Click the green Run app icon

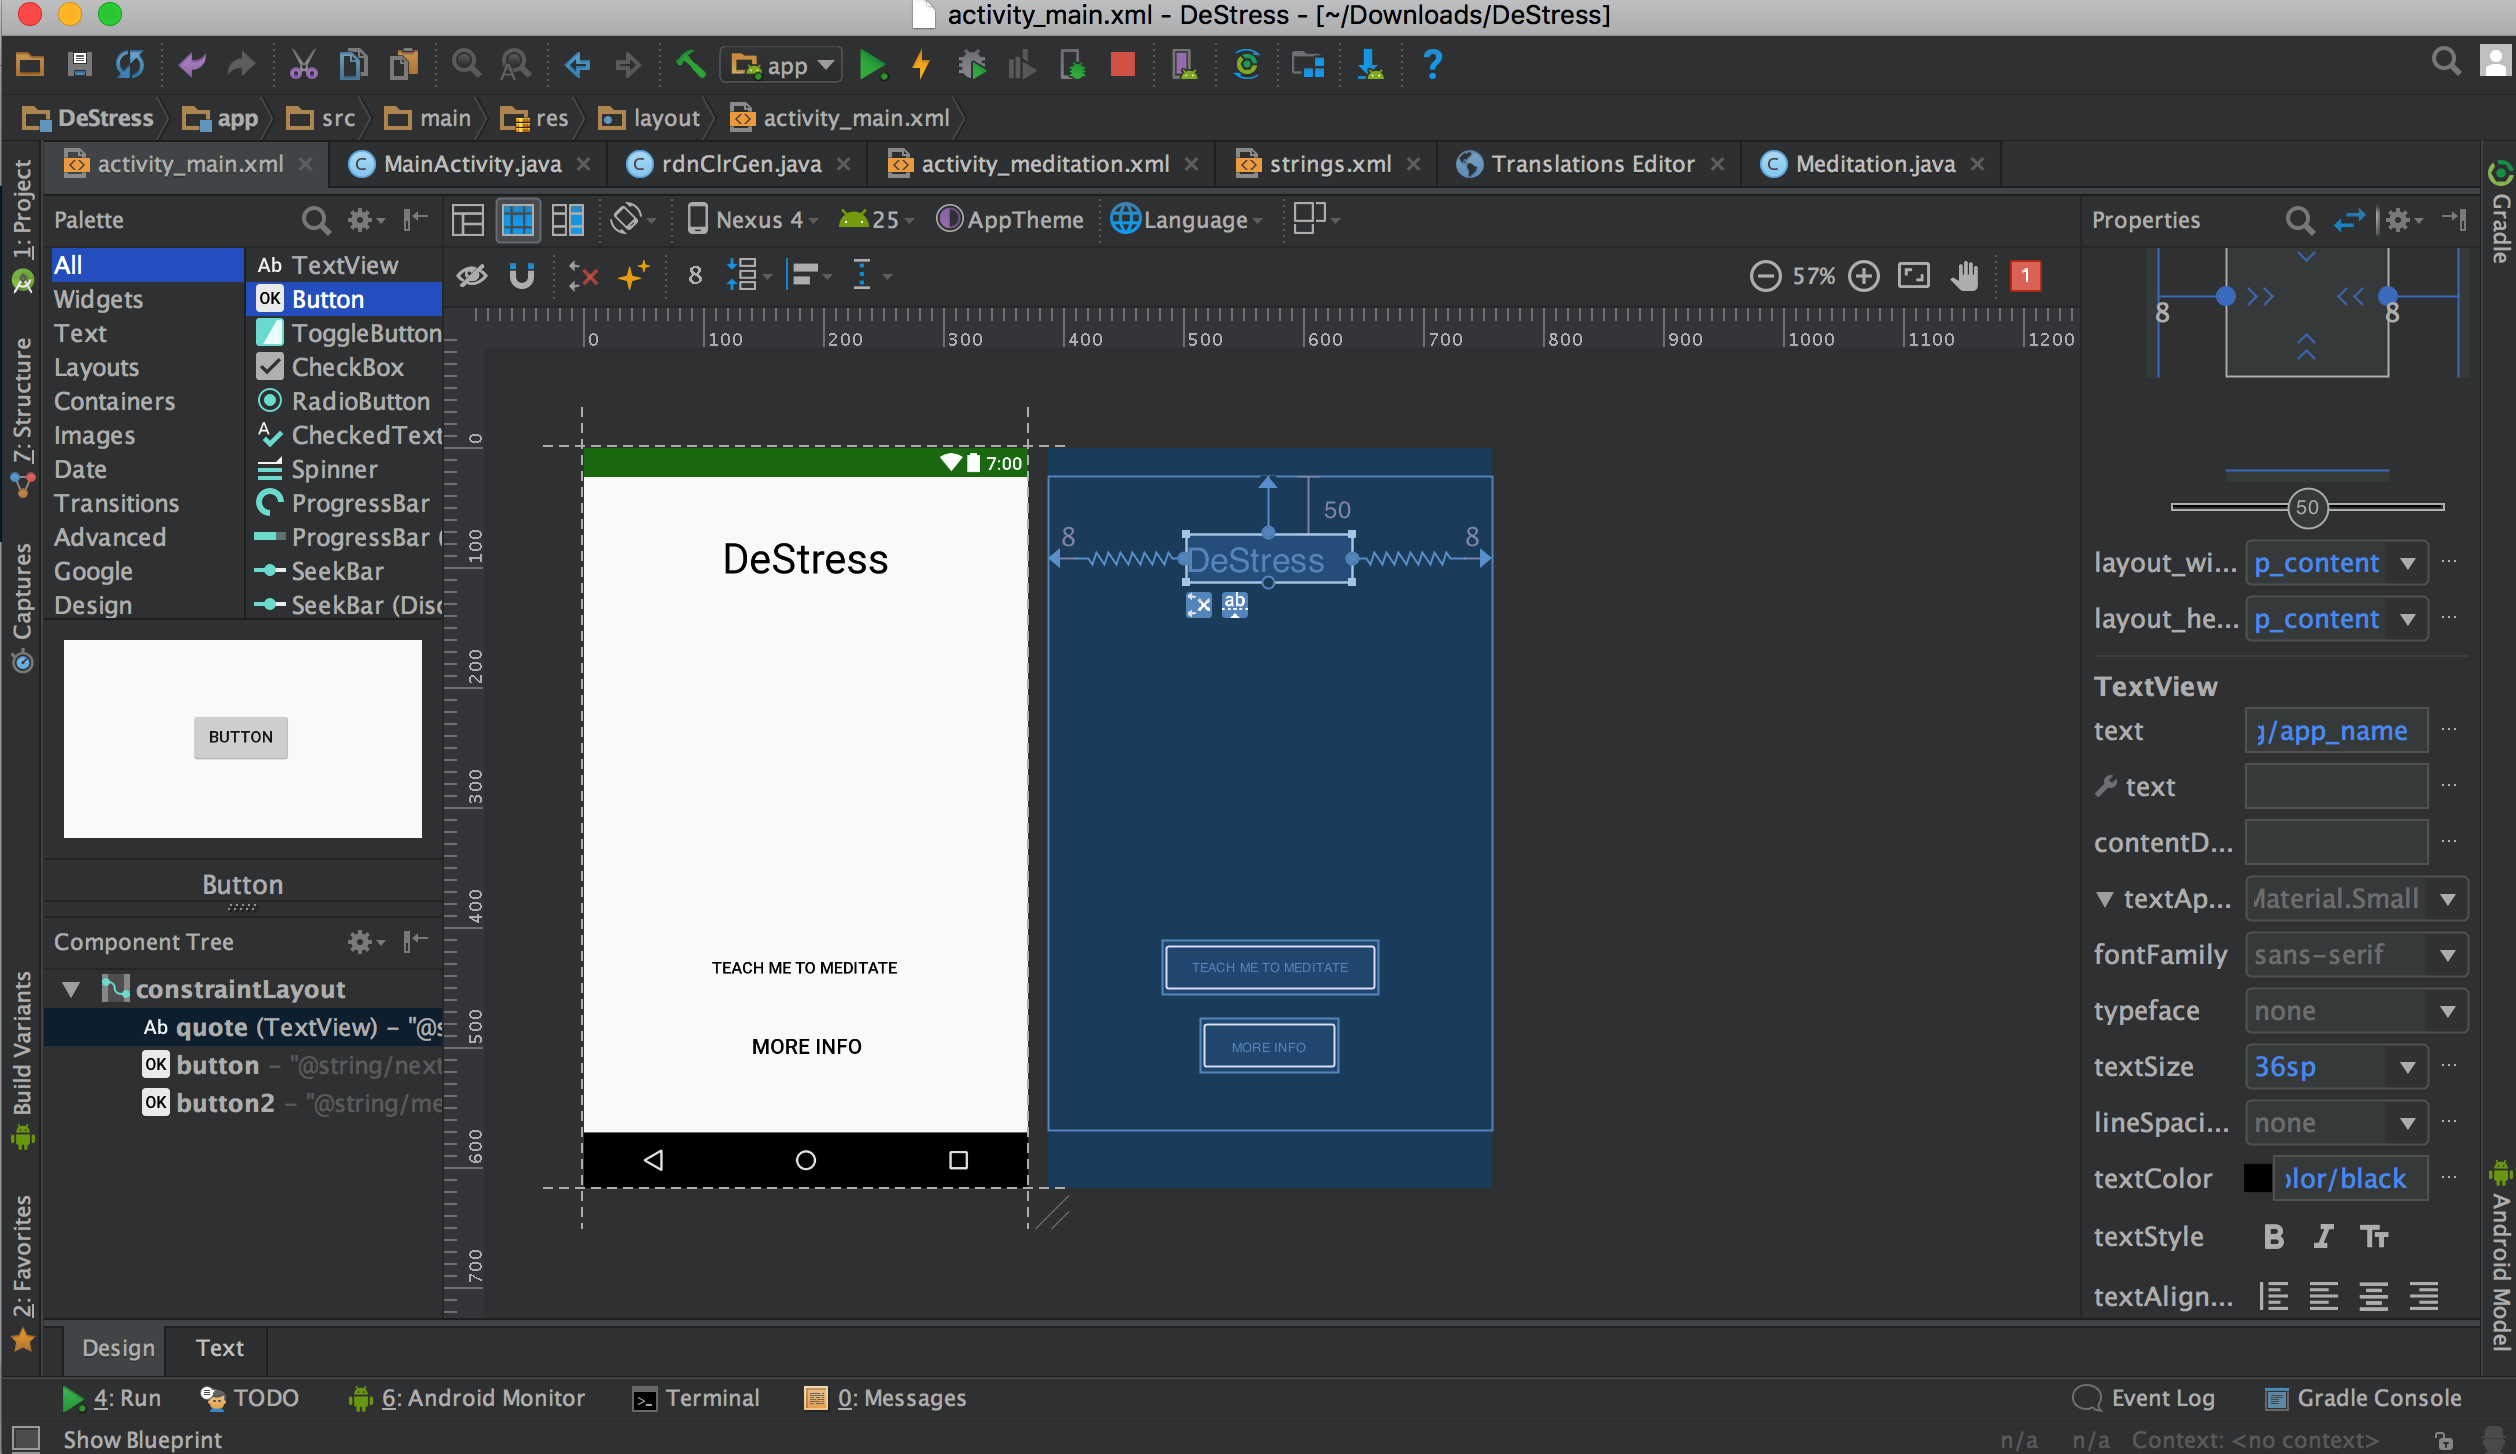(x=872, y=66)
